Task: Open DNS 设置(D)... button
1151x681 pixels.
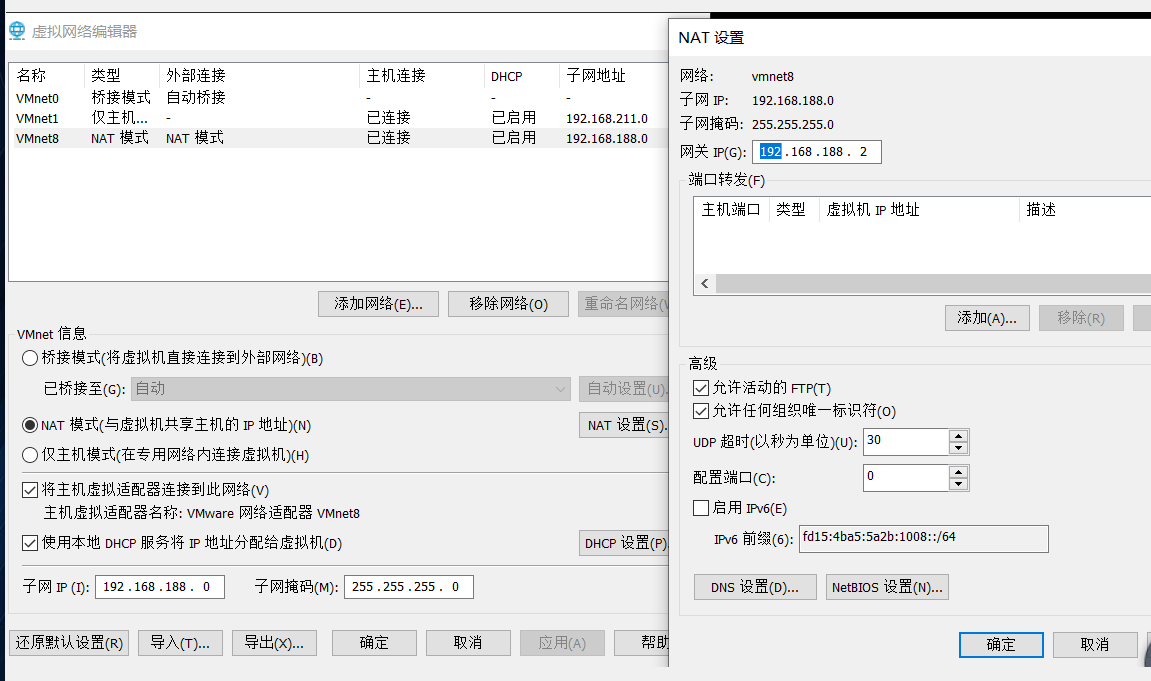Action: click(755, 587)
